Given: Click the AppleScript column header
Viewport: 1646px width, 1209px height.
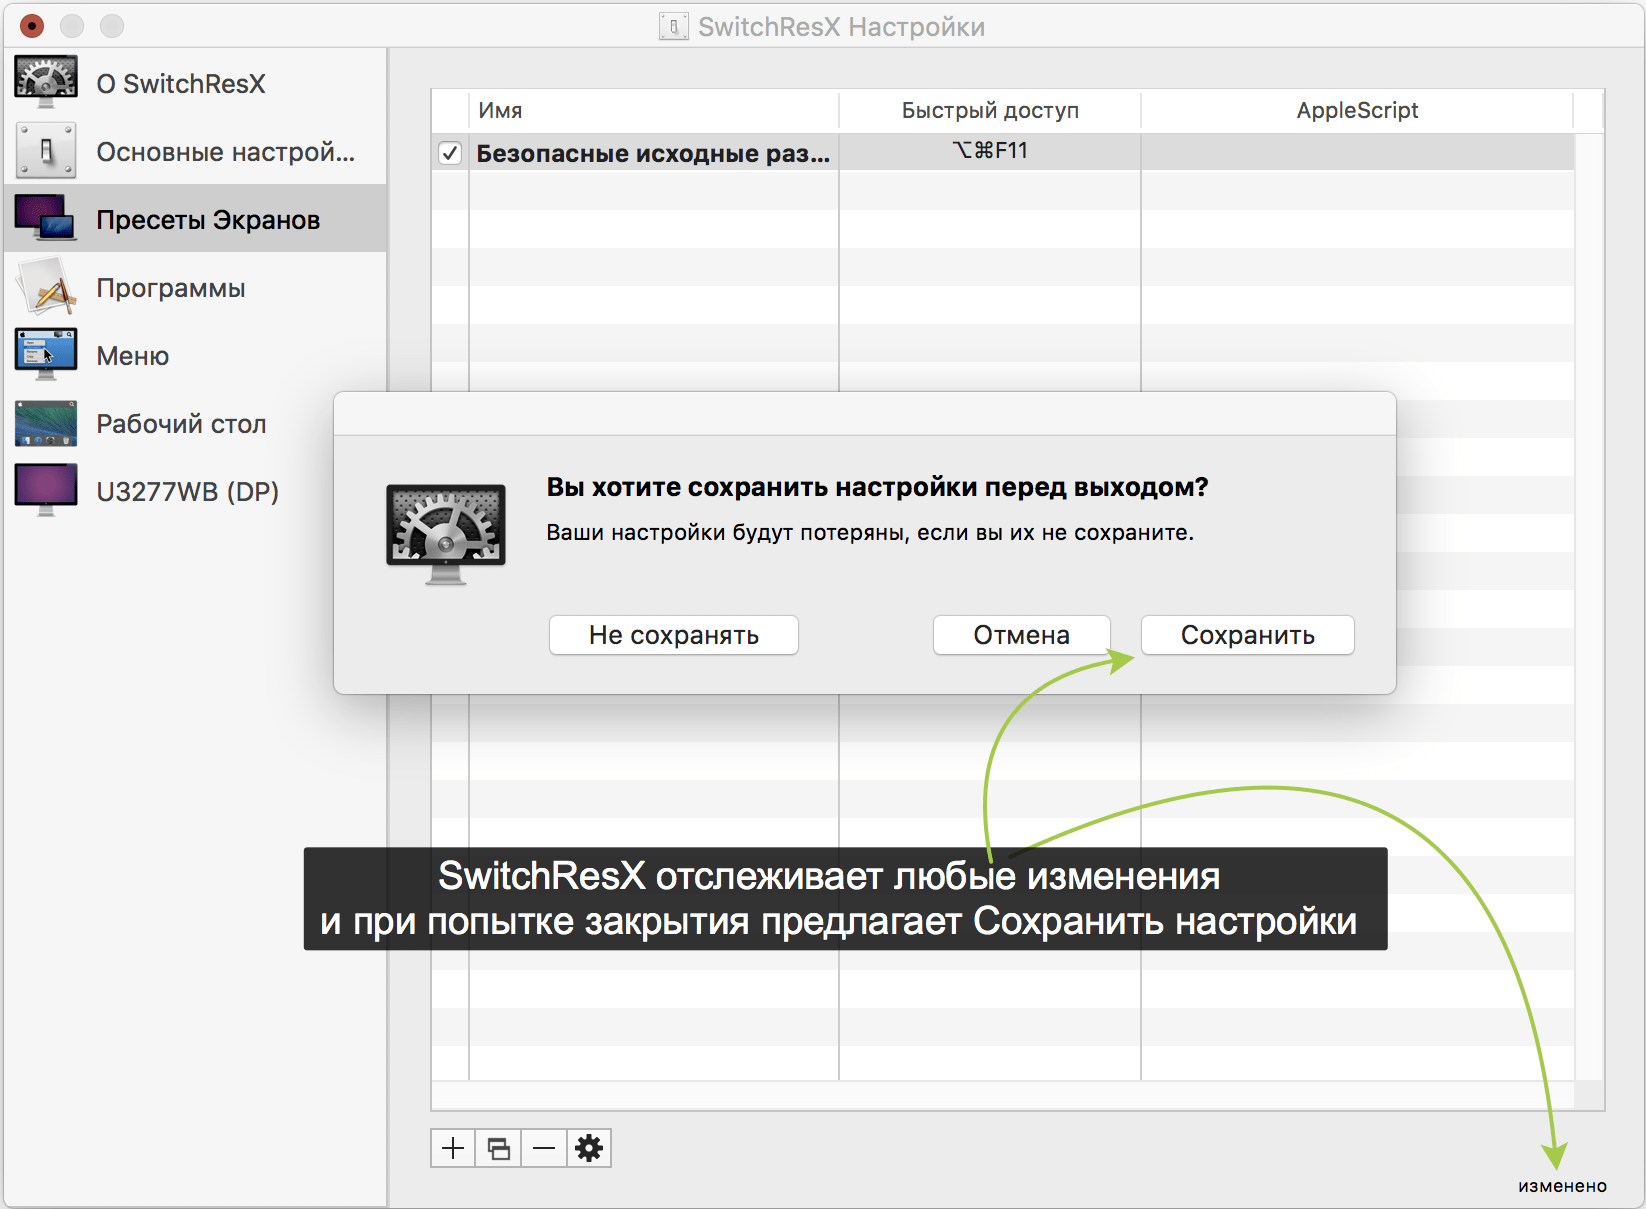Looking at the screenshot, I should pos(1357,110).
